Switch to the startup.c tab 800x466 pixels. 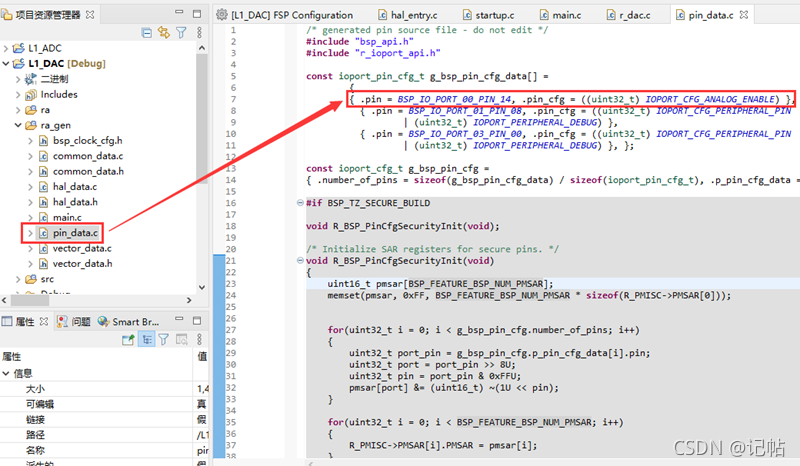(x=489, y=15)
